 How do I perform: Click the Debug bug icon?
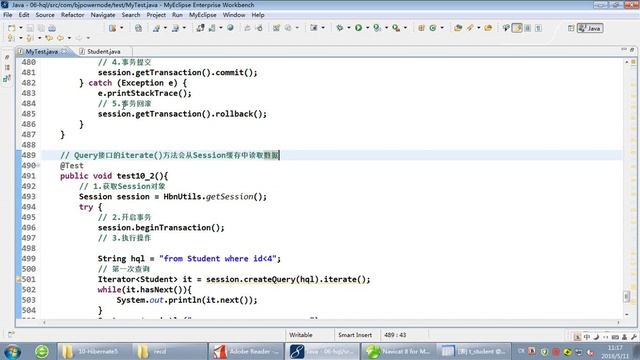[x=340, y=28]
